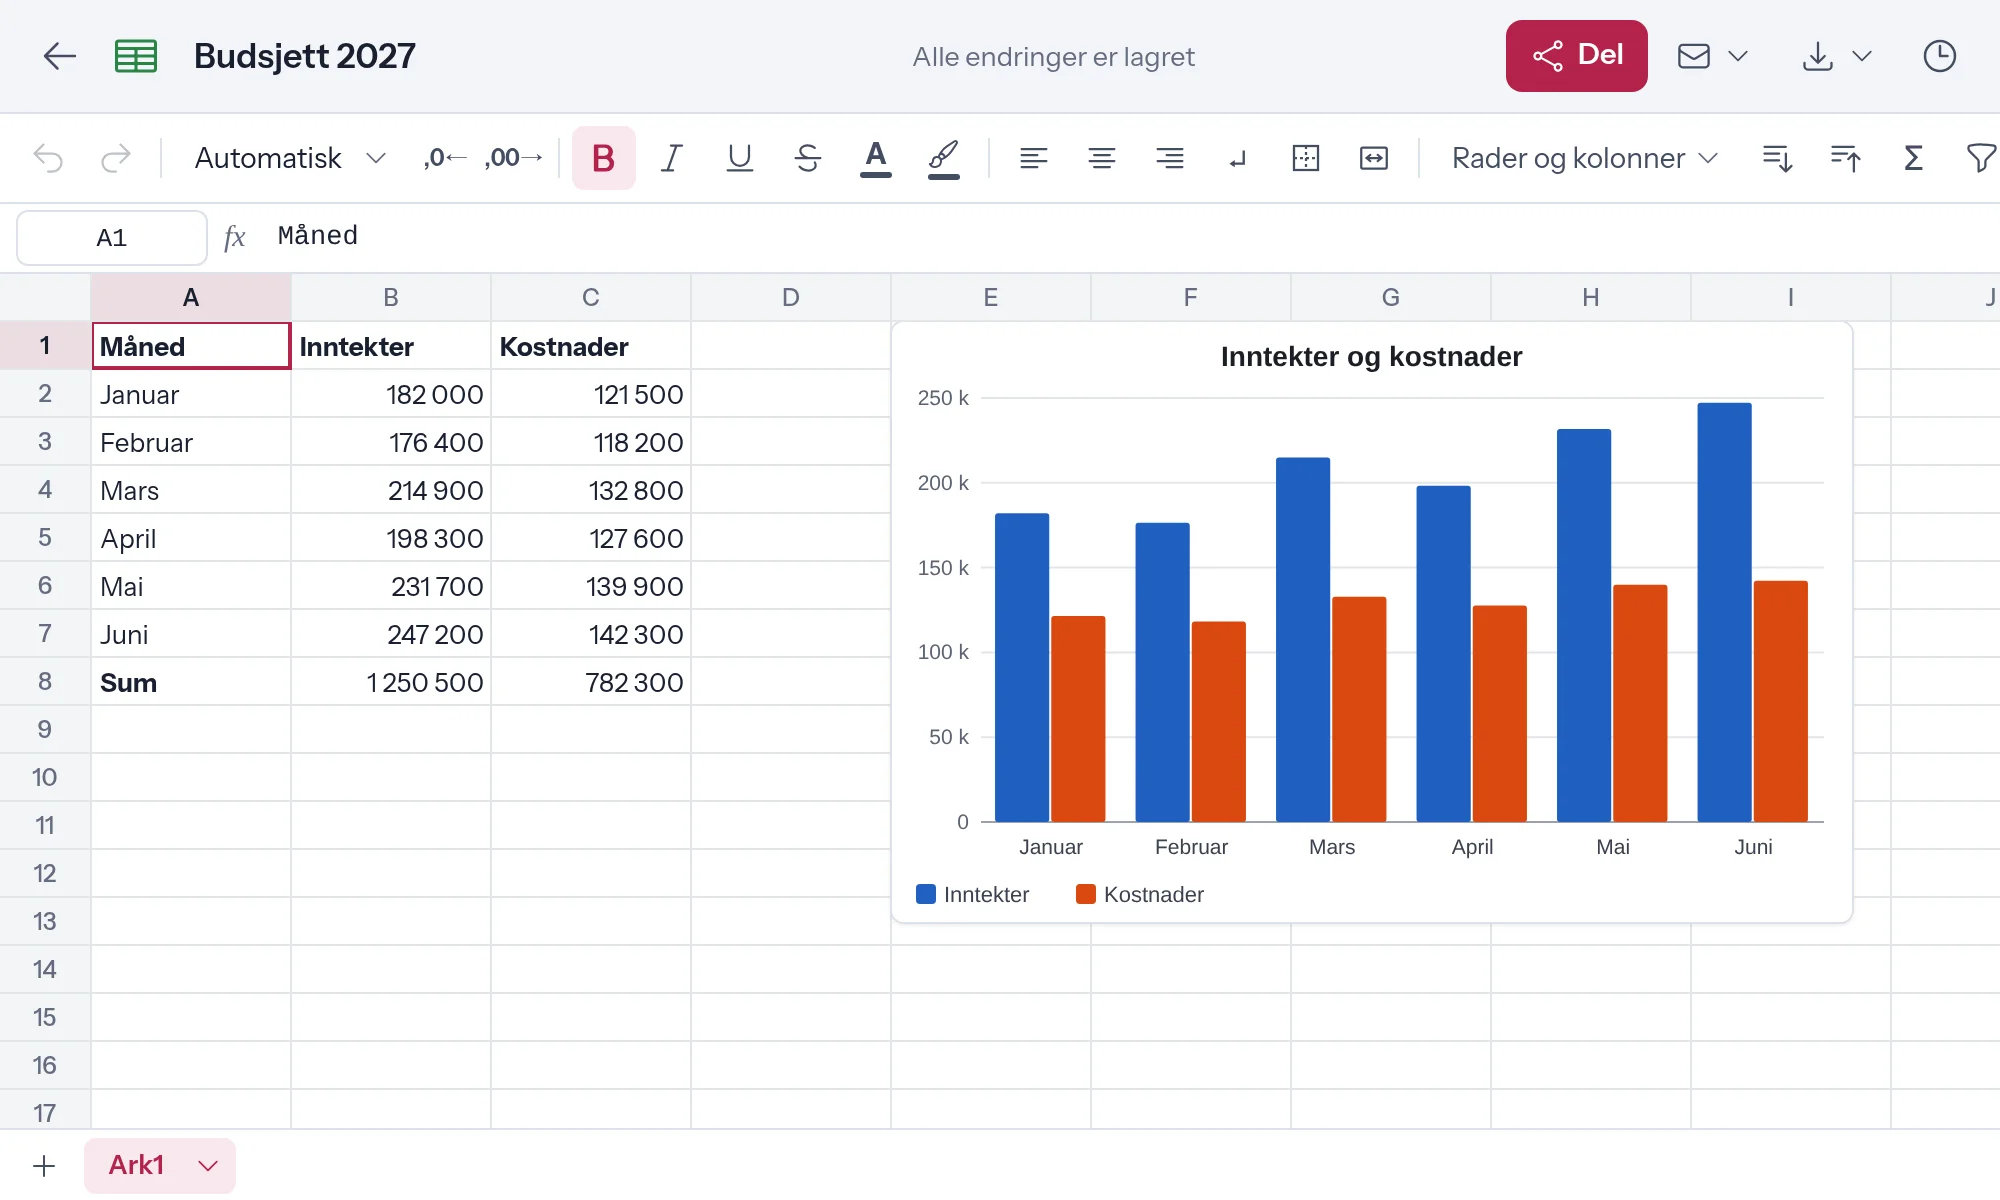2000x1200 pixels.
Task: Toggle italic formatting
Action: pos(672,158)
